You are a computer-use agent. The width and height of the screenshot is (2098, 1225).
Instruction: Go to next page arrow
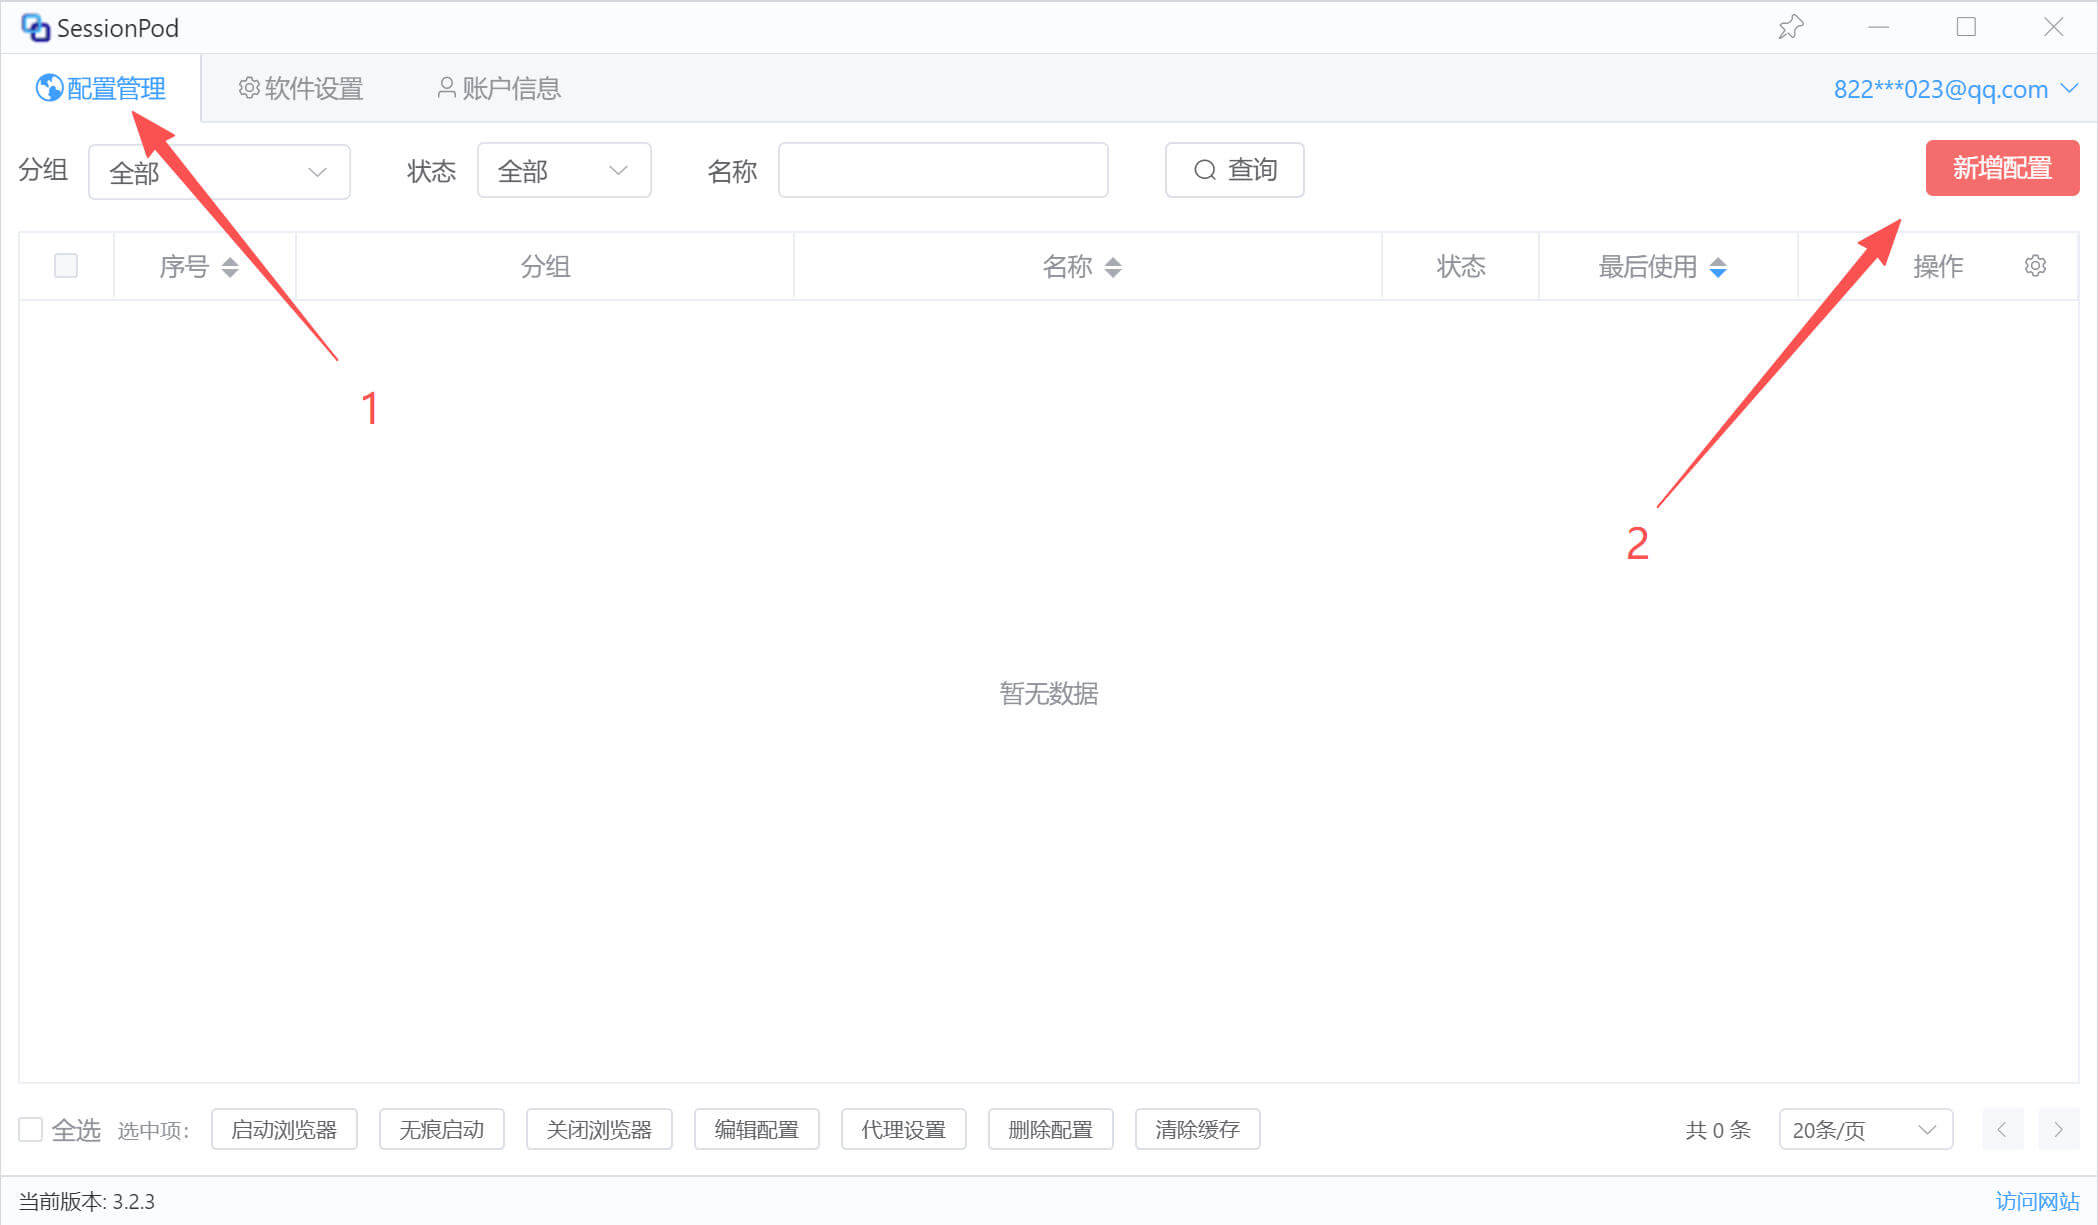(x=2058, y=1130)
